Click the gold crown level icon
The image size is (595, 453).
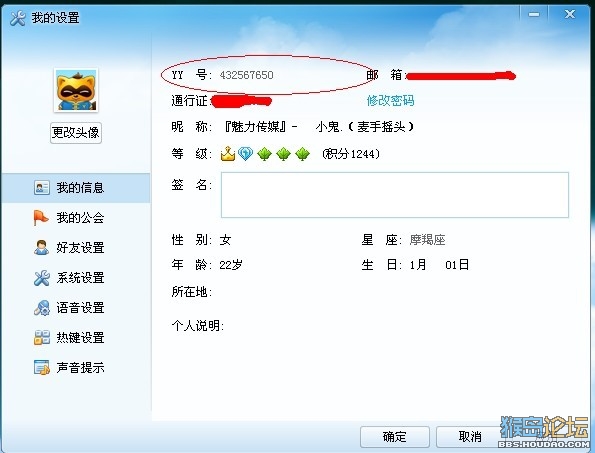pyautogui.click(x=228, y=154)
